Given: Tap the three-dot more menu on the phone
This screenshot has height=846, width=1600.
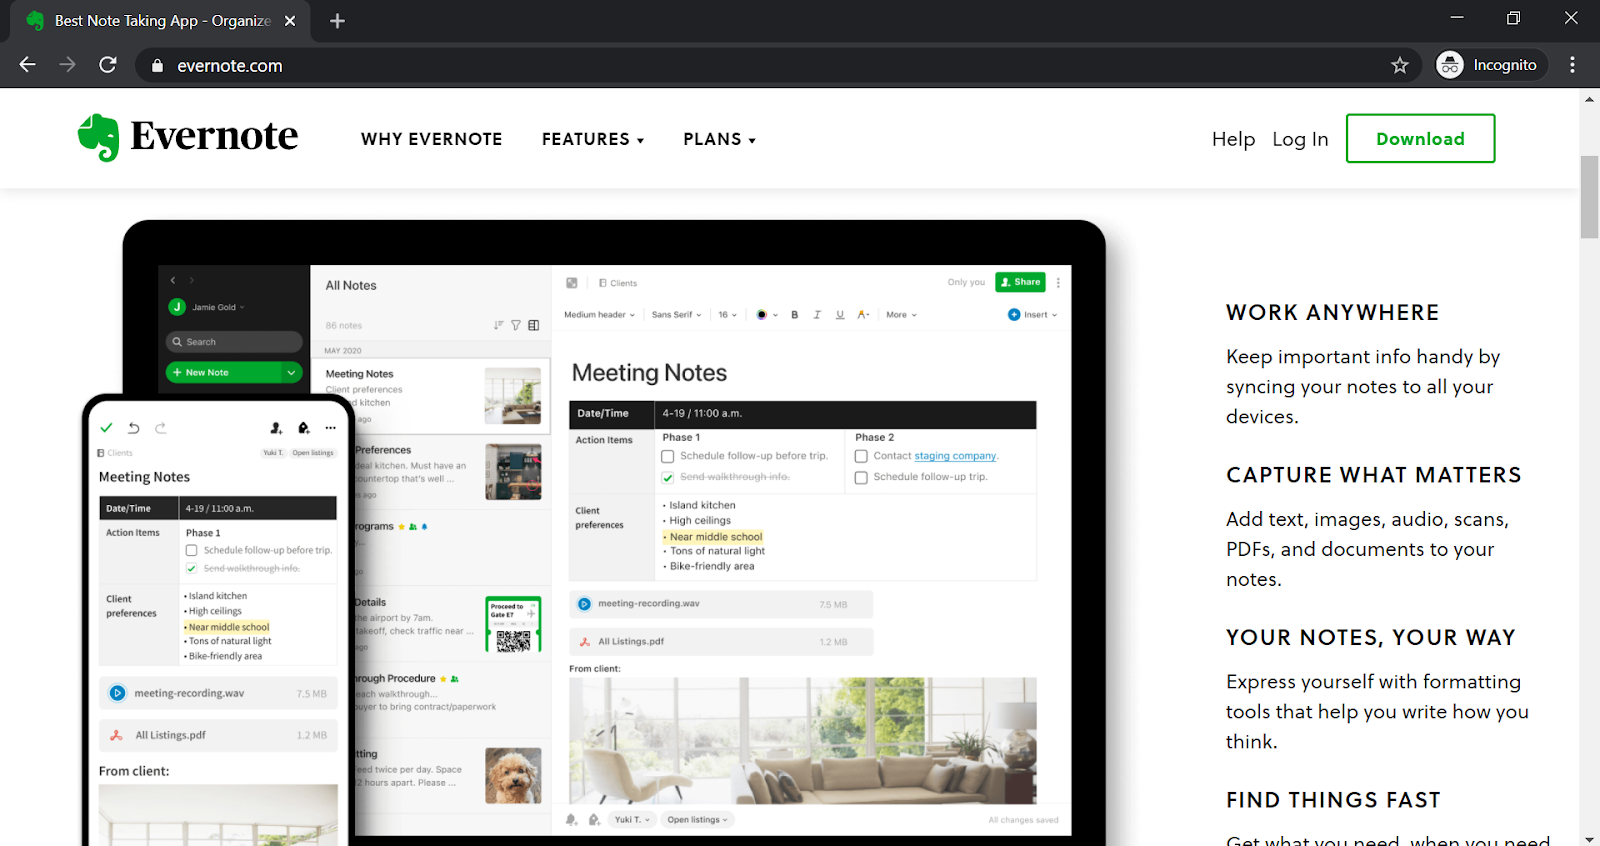Looking at the screenshot, I should coord(330,428).
